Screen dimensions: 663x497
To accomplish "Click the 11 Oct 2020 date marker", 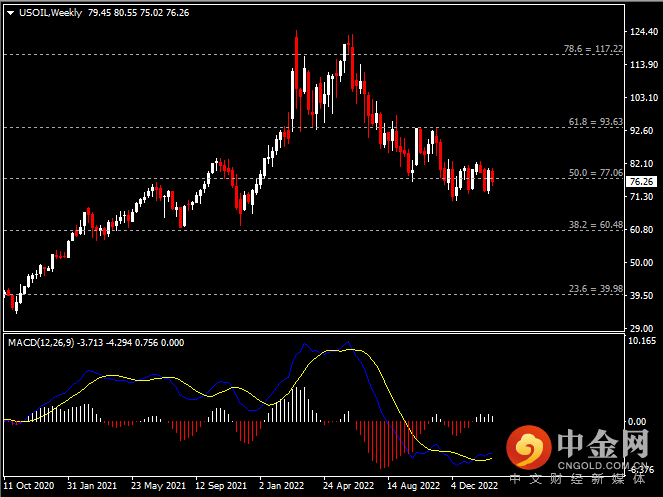I will click(28, 487).
